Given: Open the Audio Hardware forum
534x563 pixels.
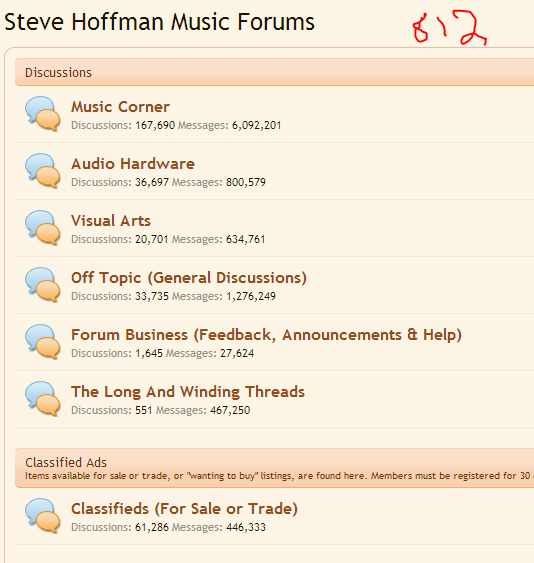Looking at the screenshot, I should pyautogui.click(x=133, y=164).
